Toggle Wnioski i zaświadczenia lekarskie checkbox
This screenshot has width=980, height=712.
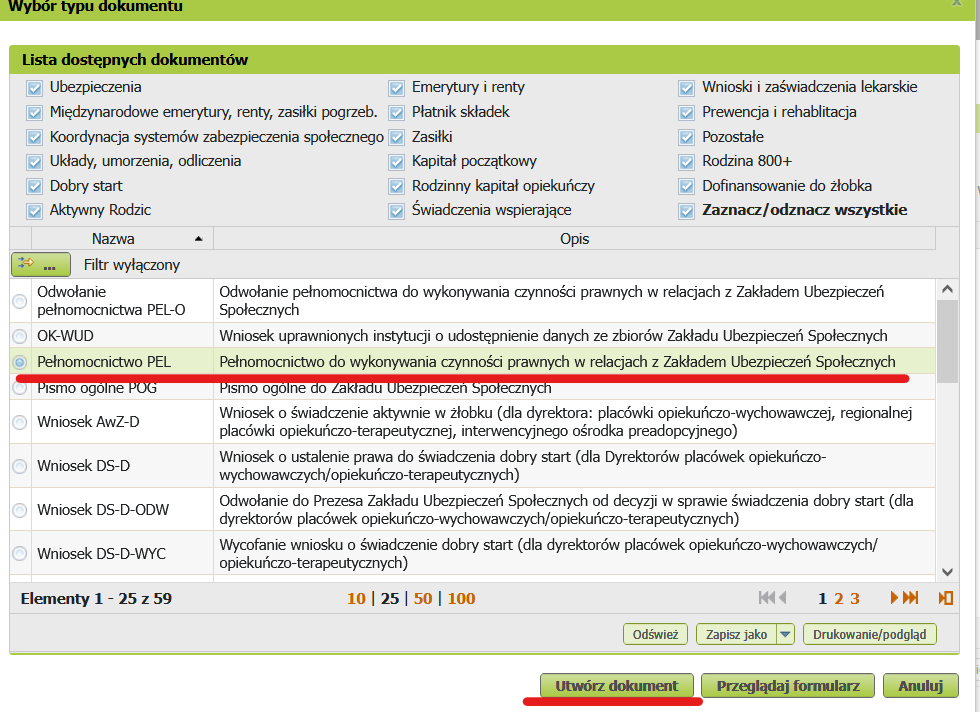pyautogui.click(x=686, y=88)
